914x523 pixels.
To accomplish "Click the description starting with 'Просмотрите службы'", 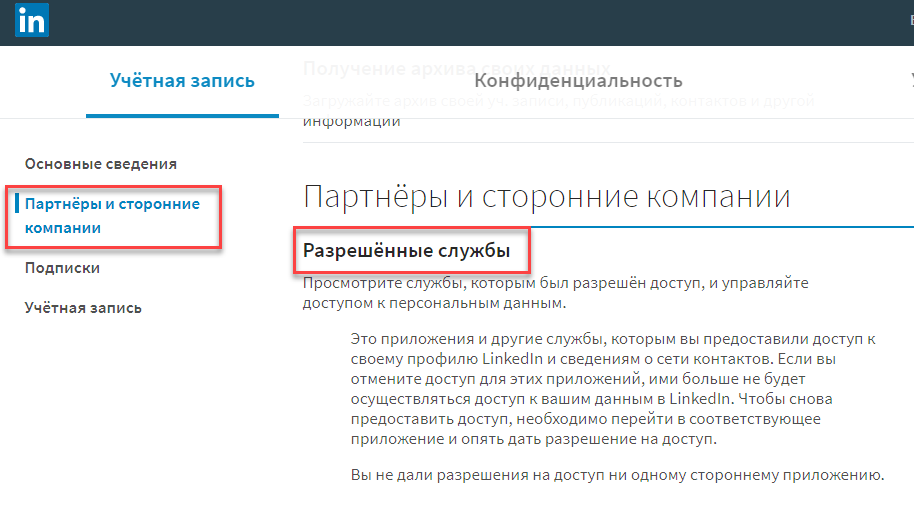I will pyautogui.click(x=556, y=293).
